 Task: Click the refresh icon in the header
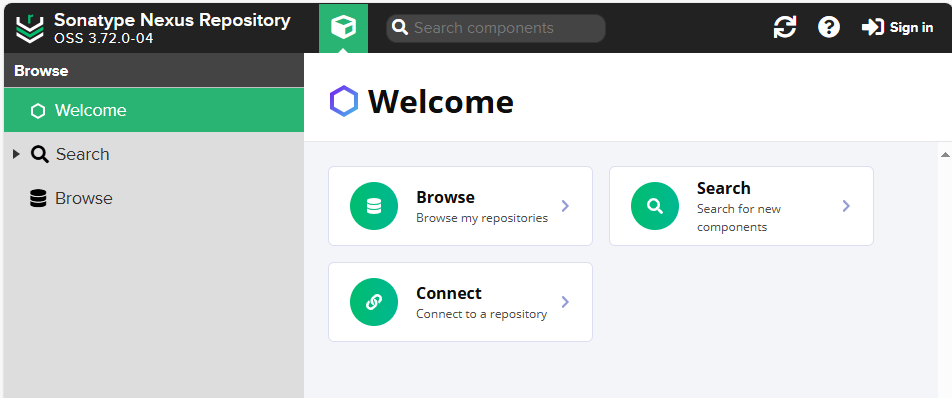coord(784,27)
